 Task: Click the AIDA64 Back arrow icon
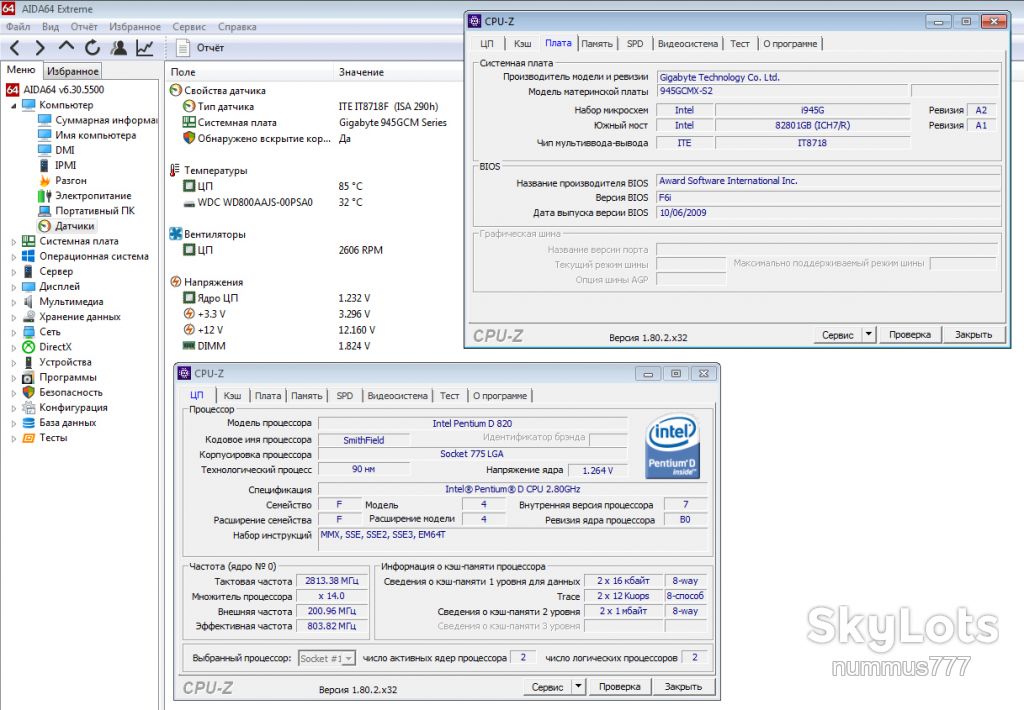point(15,48)
